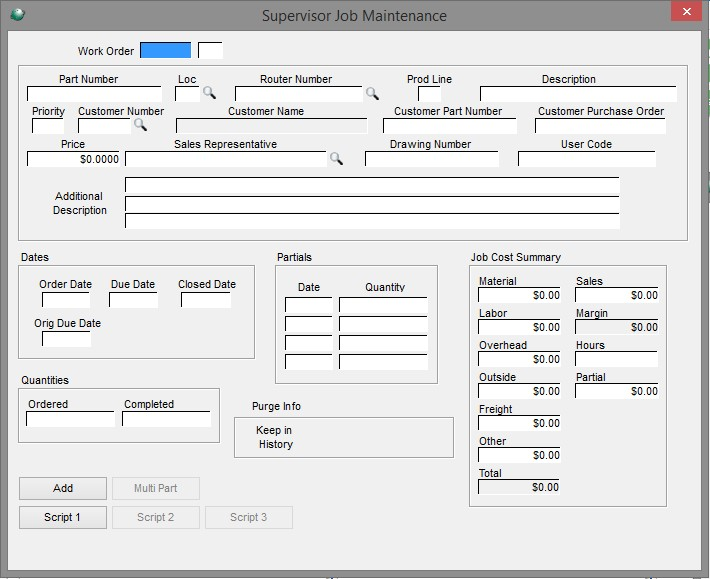Viewport: 710px width, 579px height.
Task: Select the Other cost field
Action: pyautogui.click(x=519, y=455)
